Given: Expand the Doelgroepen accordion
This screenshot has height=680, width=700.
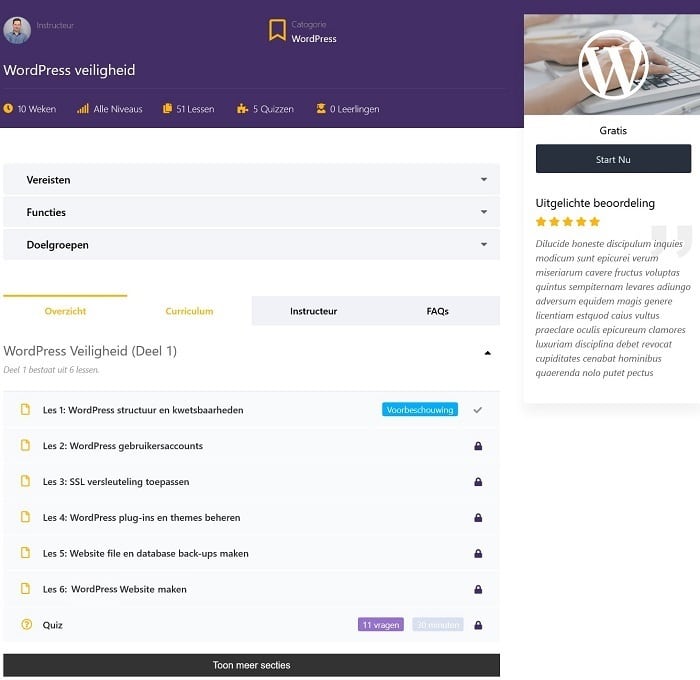Looking at the screenshot, I should 251,245.
